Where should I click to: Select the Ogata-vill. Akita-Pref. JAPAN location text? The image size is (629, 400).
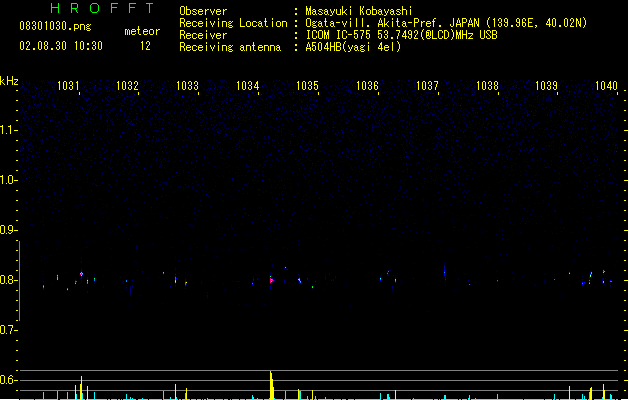(x=446, y=23)
